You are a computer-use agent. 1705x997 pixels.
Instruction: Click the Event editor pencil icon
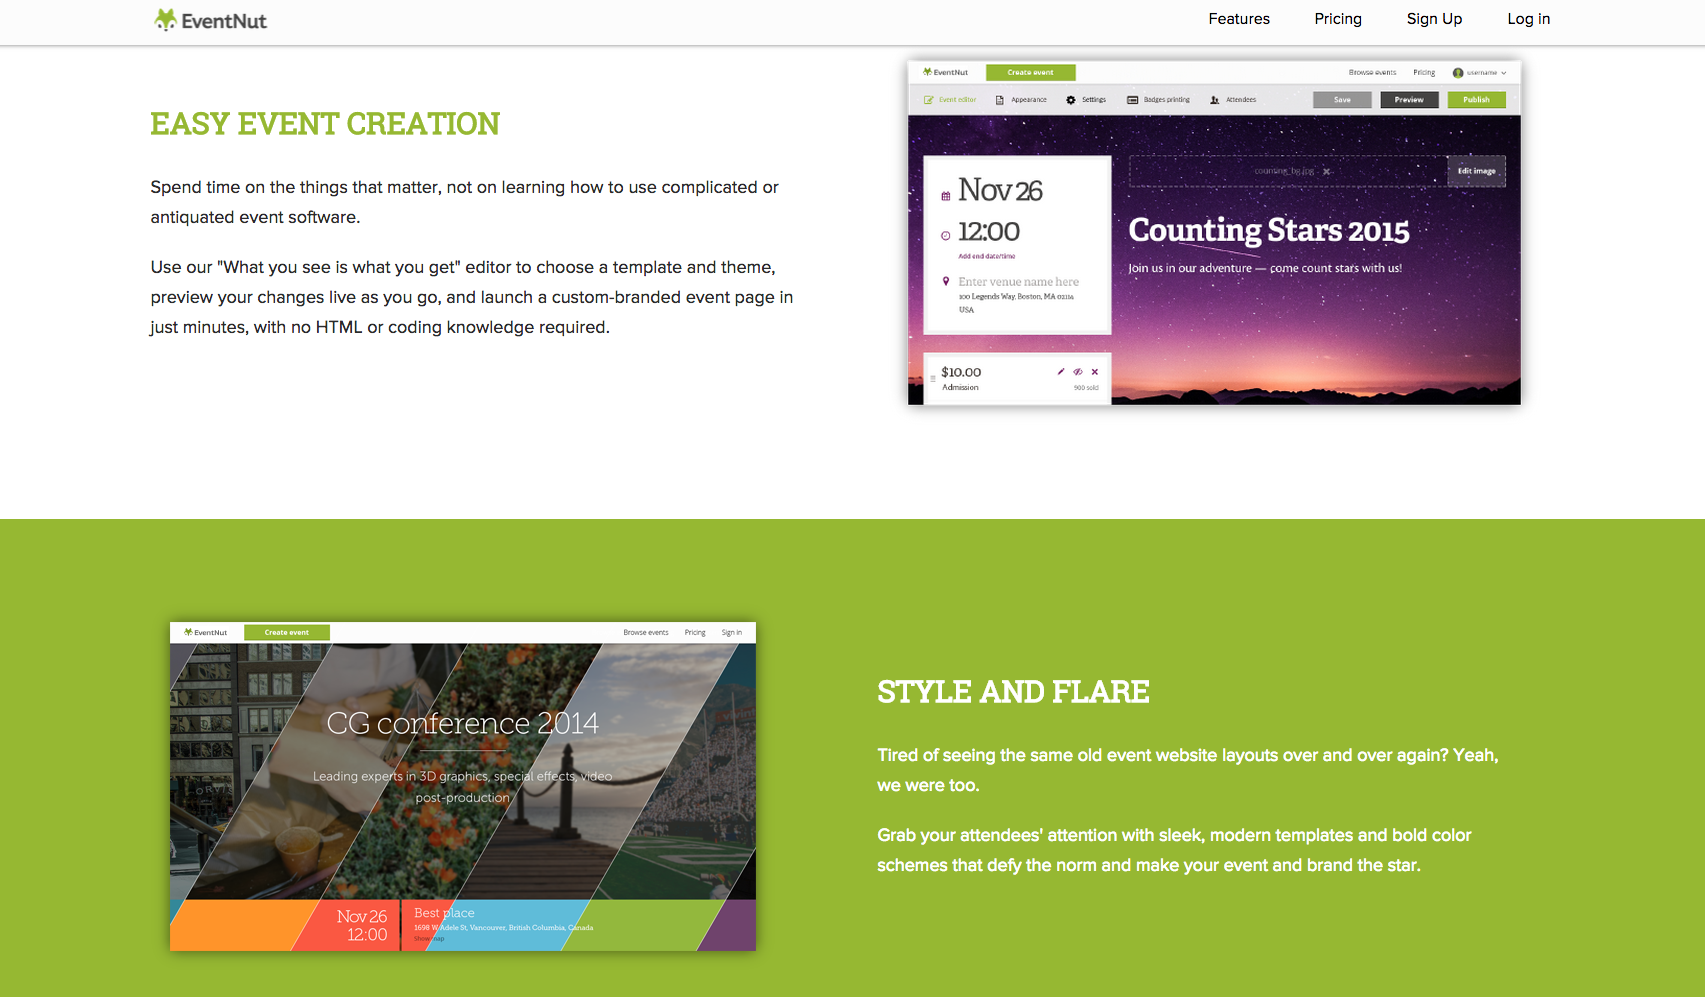coord(929,100)
